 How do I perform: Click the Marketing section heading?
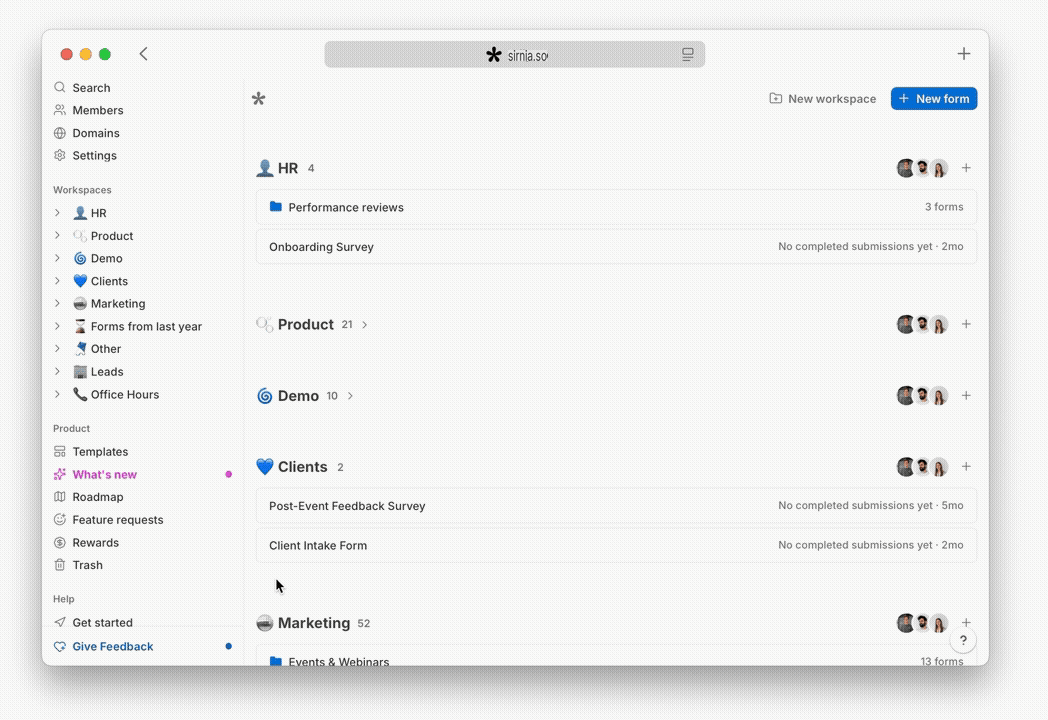(313, 623)
